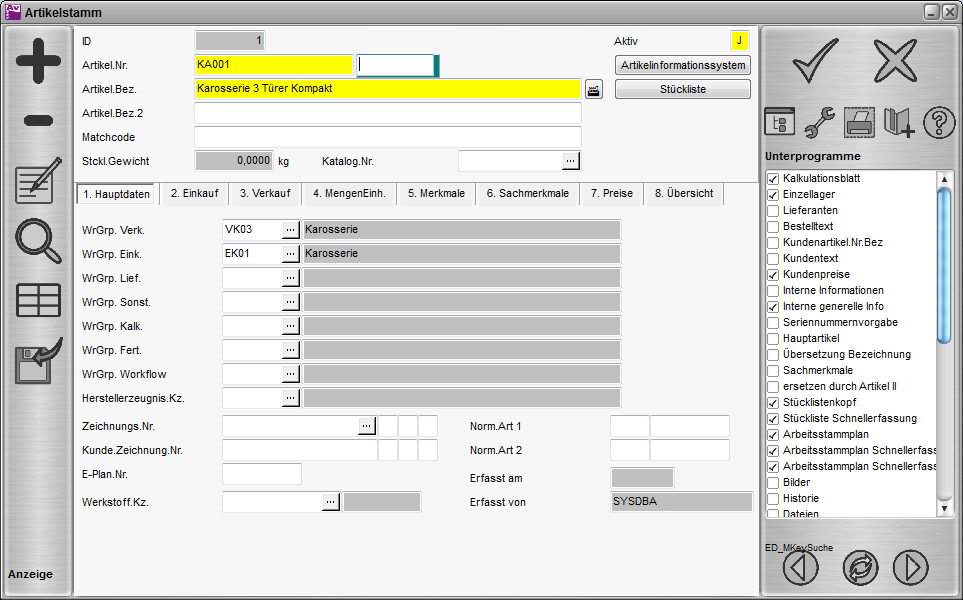Open help via question mark icon

939,122
